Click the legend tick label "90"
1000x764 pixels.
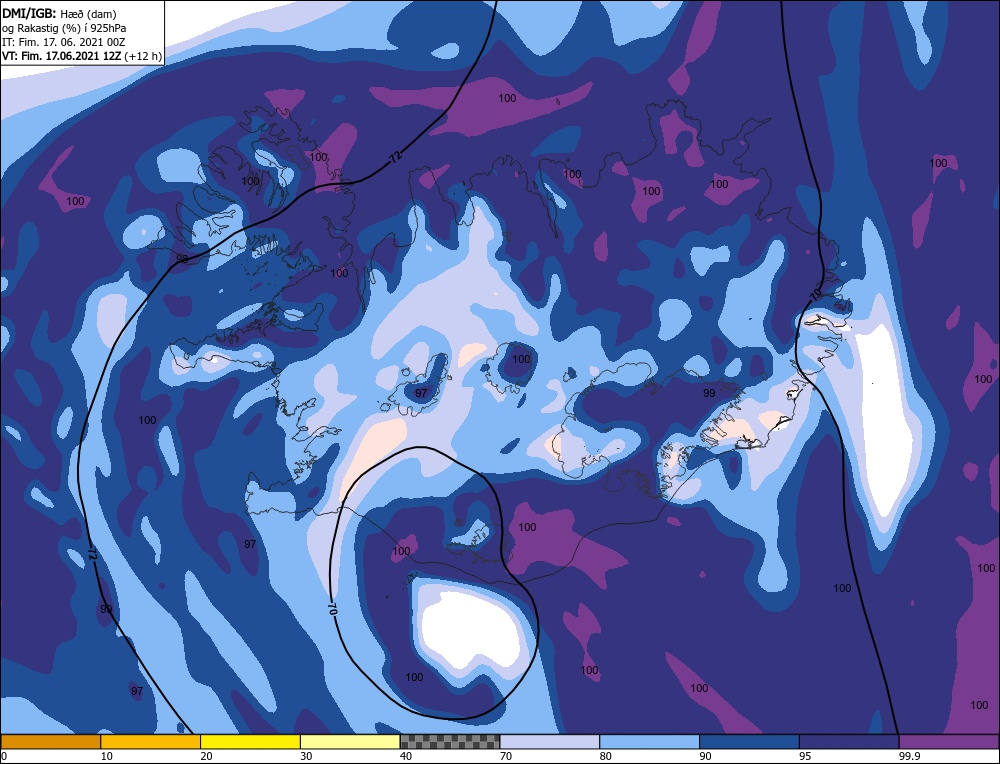705,756
